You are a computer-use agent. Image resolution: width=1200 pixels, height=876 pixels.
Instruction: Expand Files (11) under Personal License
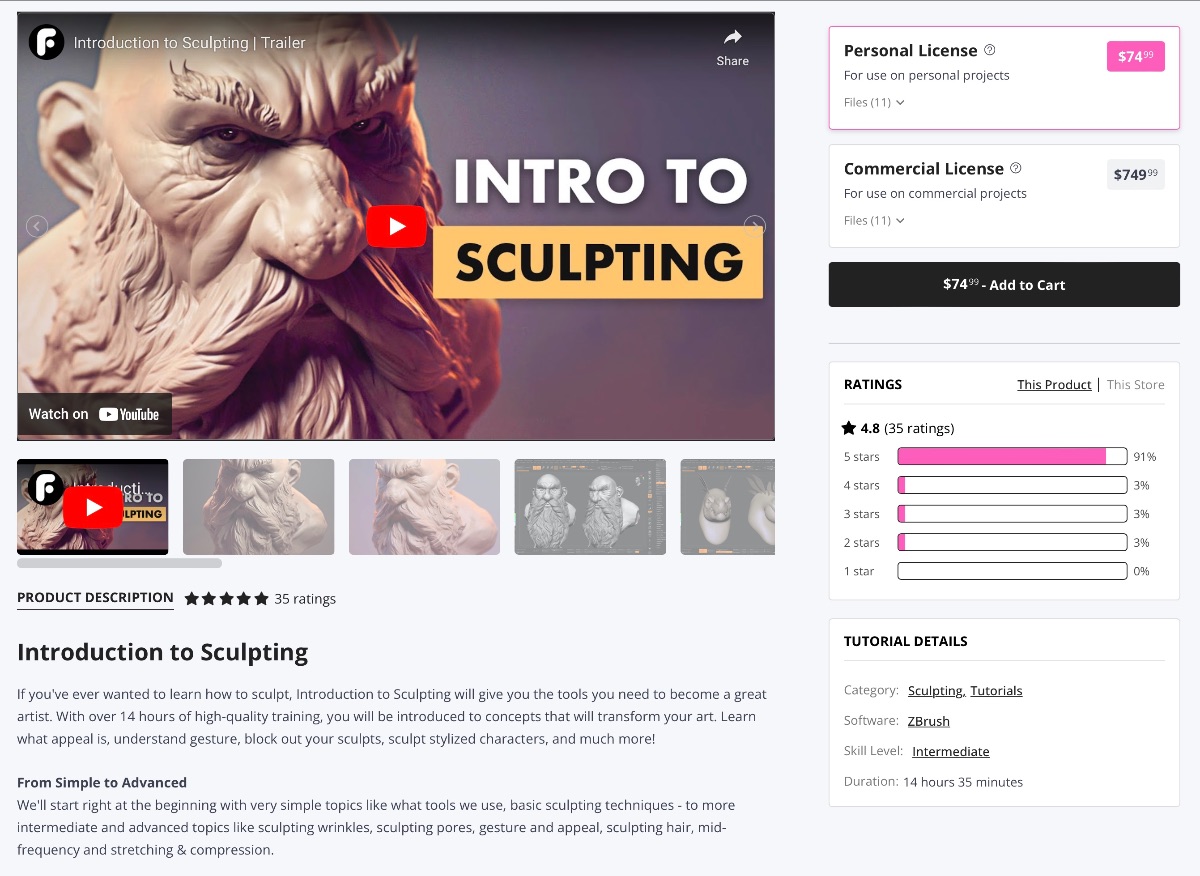[x=874, y=102]
